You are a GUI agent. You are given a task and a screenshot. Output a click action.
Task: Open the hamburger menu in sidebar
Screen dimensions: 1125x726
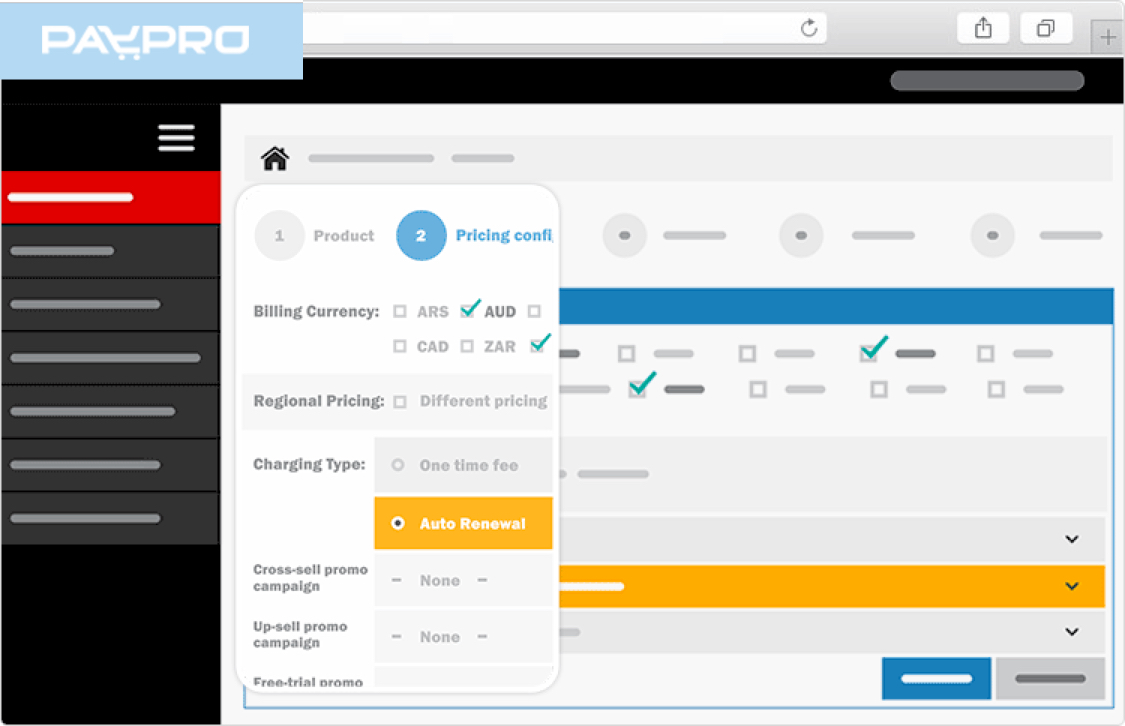[176, 138]
